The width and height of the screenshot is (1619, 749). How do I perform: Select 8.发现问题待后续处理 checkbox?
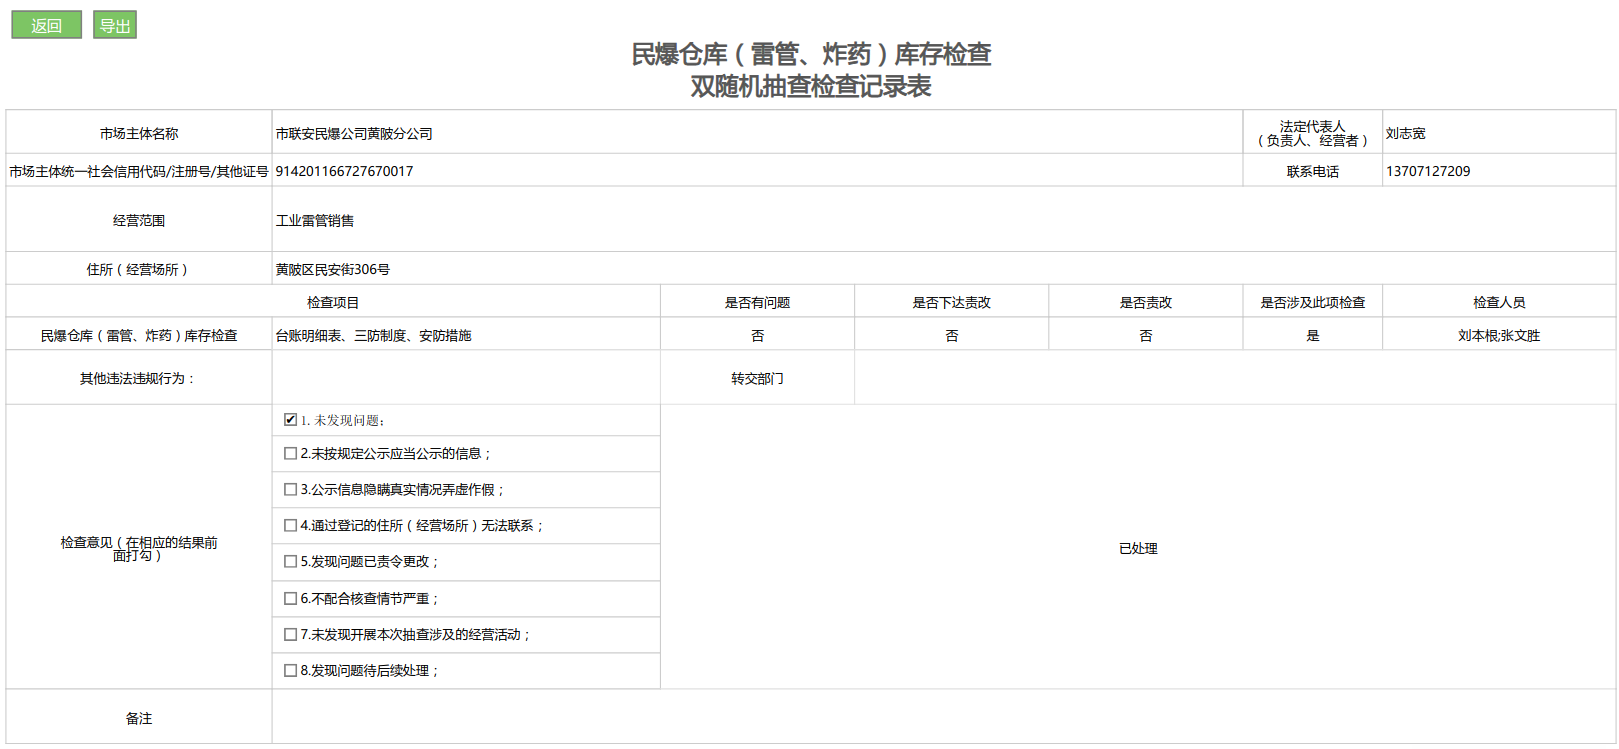pyautogui.click(x=290, y=671)
